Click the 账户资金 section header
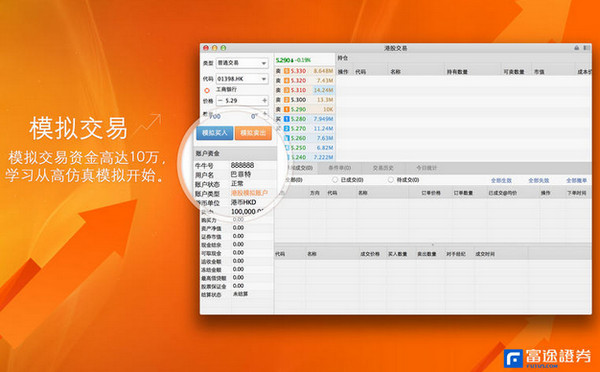Screen dimensions: 600x372 point(235,153)
